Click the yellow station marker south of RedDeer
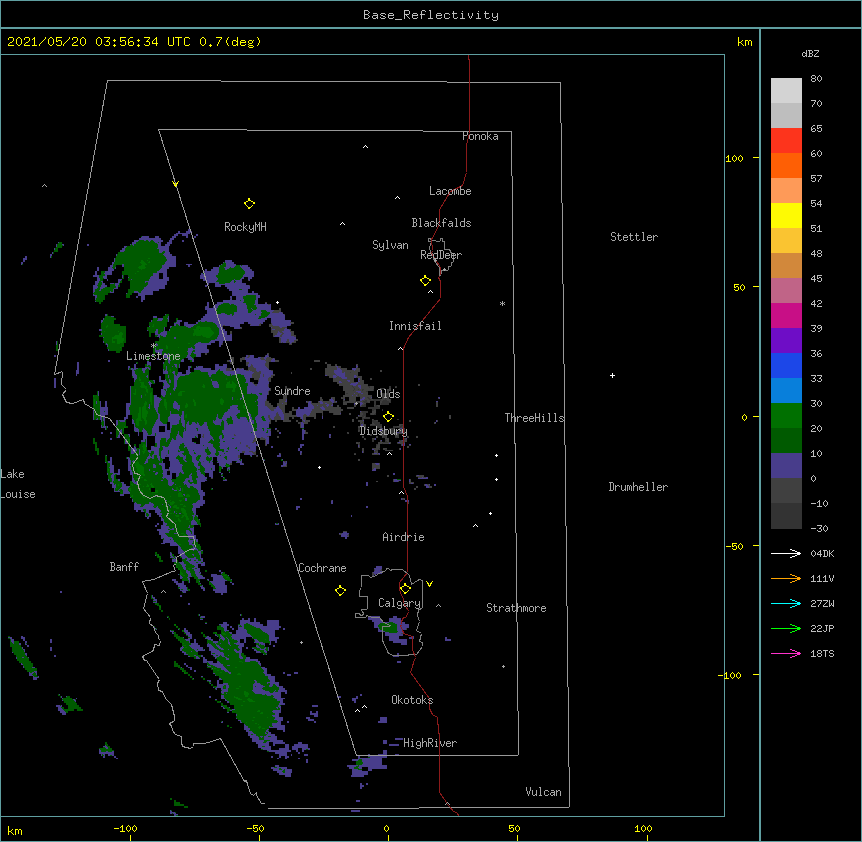This screenshot has height=842, width=862. click(x=425, y=281)
